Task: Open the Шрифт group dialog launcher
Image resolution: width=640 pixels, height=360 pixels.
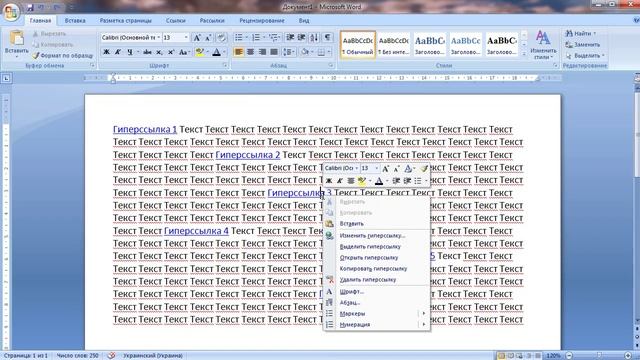Action: (x=225, y=65)
